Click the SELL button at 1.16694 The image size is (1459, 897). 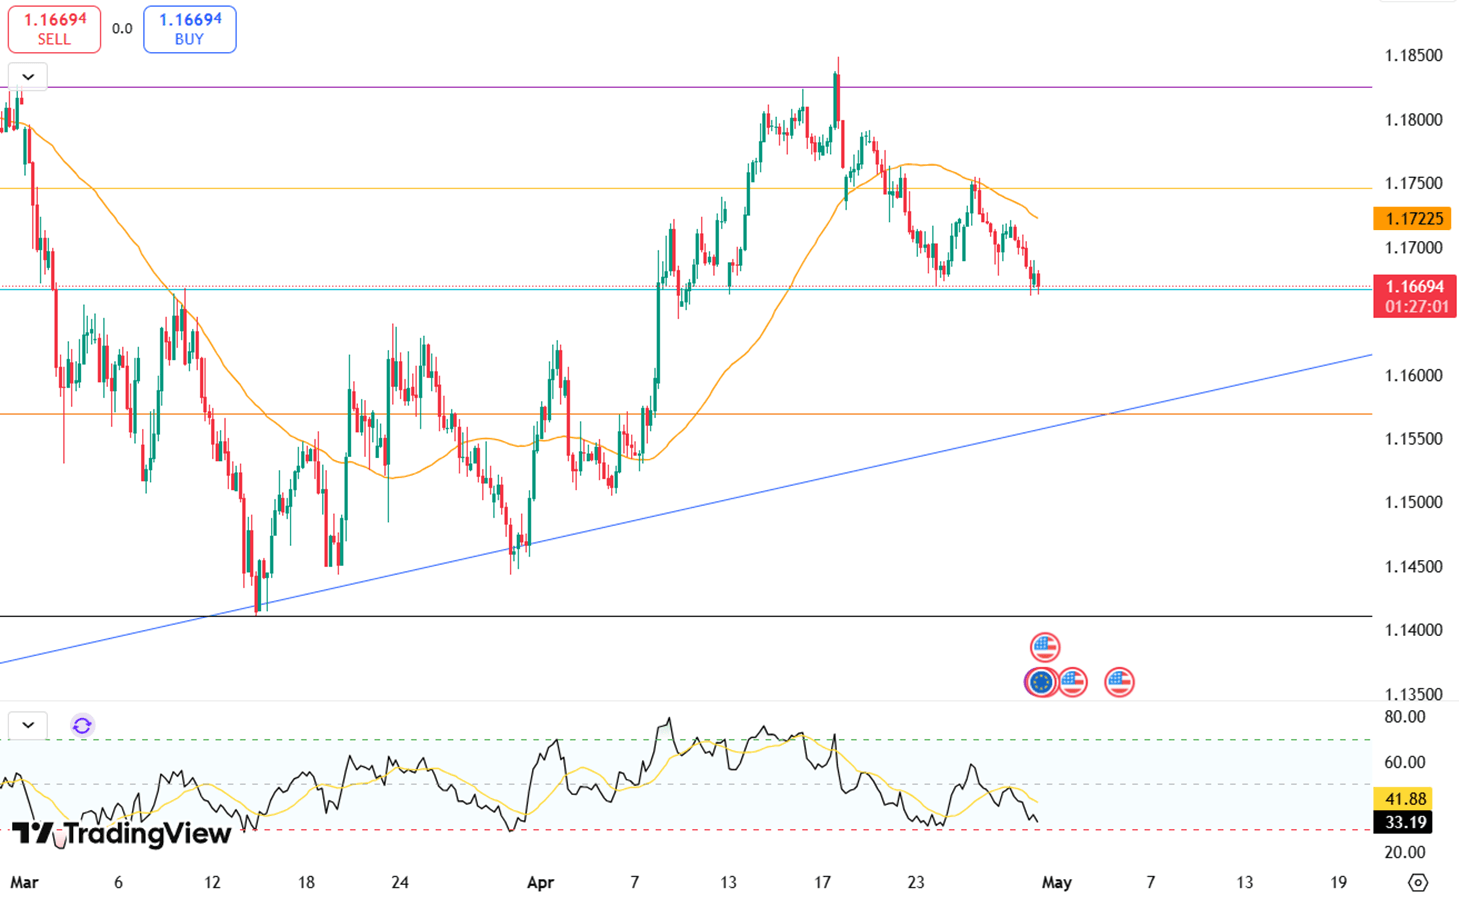pos(54,29)
